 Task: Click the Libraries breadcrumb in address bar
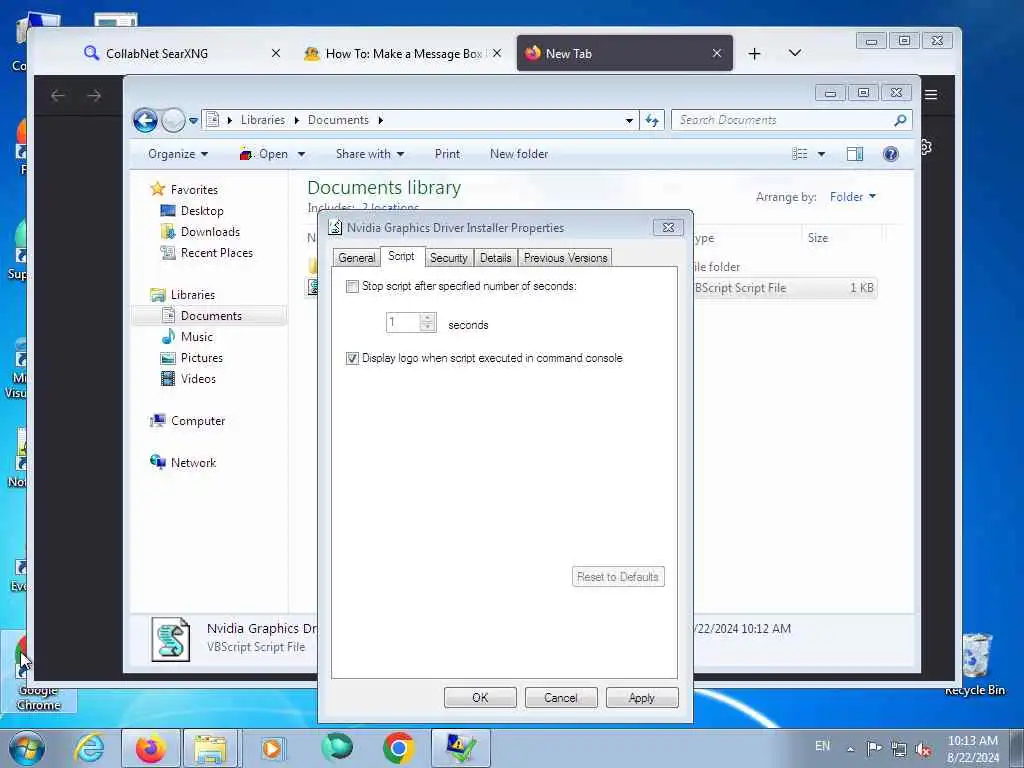(x=263, y=120)
